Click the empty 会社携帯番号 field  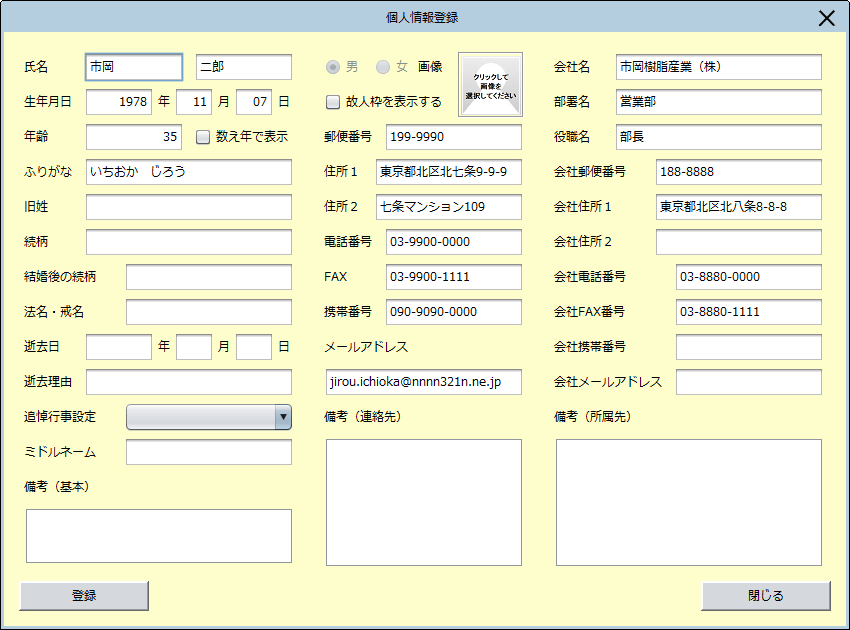coord(749,347)
